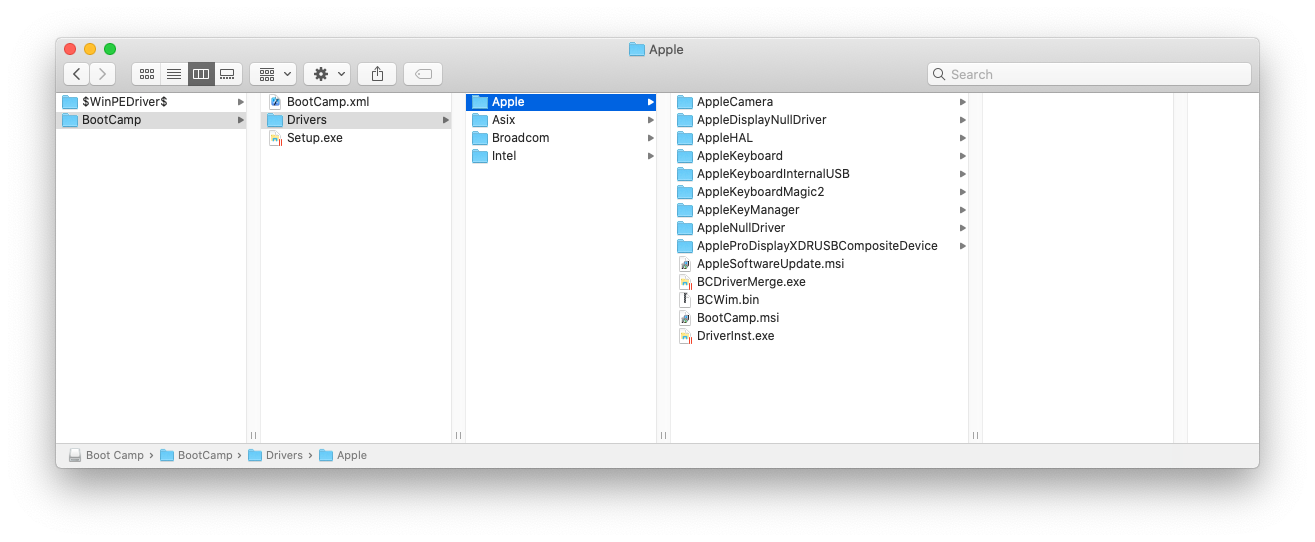Expand arrow next to Intel
This screenshot has width=1315, height=542.
point(650,156)
